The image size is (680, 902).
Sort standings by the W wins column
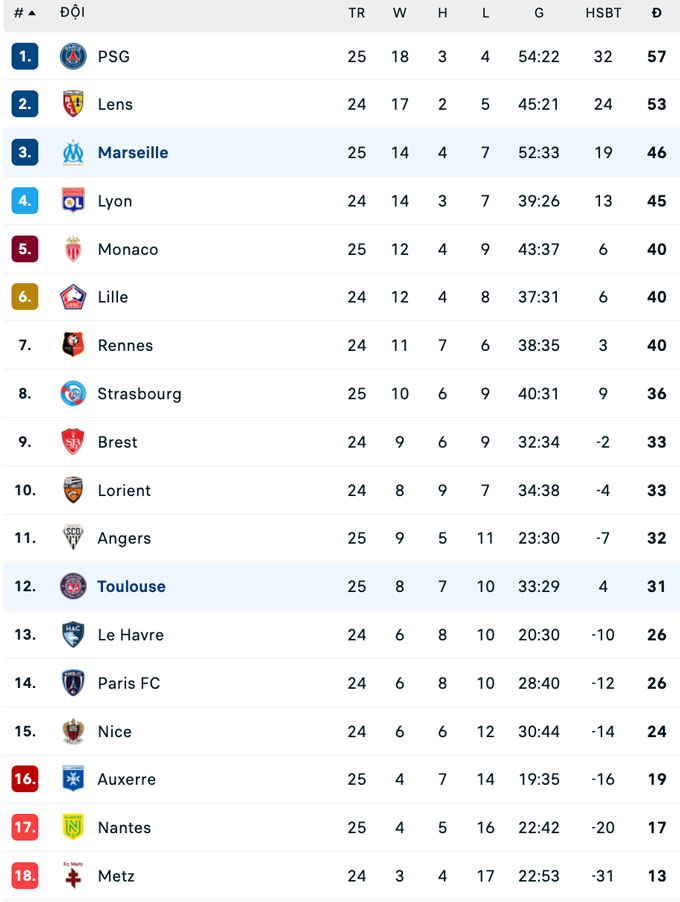tap(400, 13)
